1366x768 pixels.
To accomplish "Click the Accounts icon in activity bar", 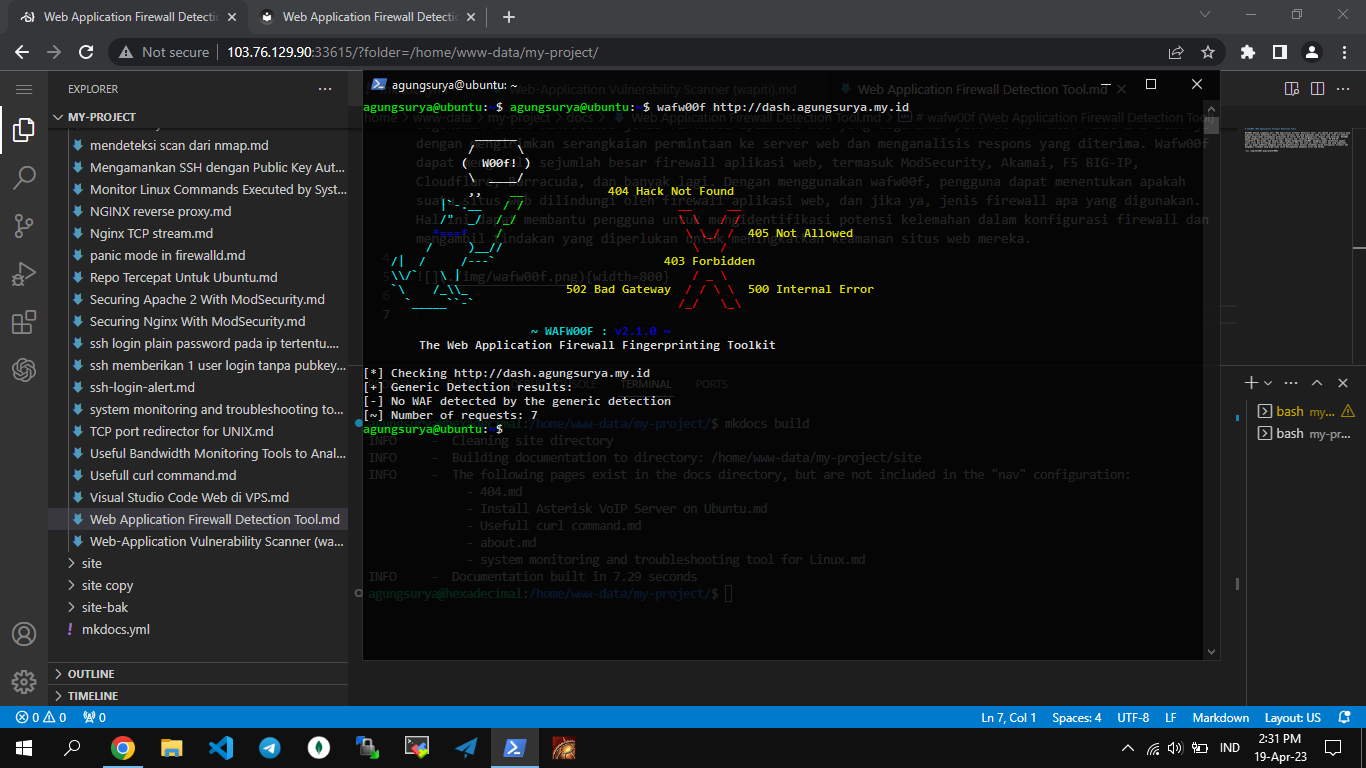I will pos(24,634).
